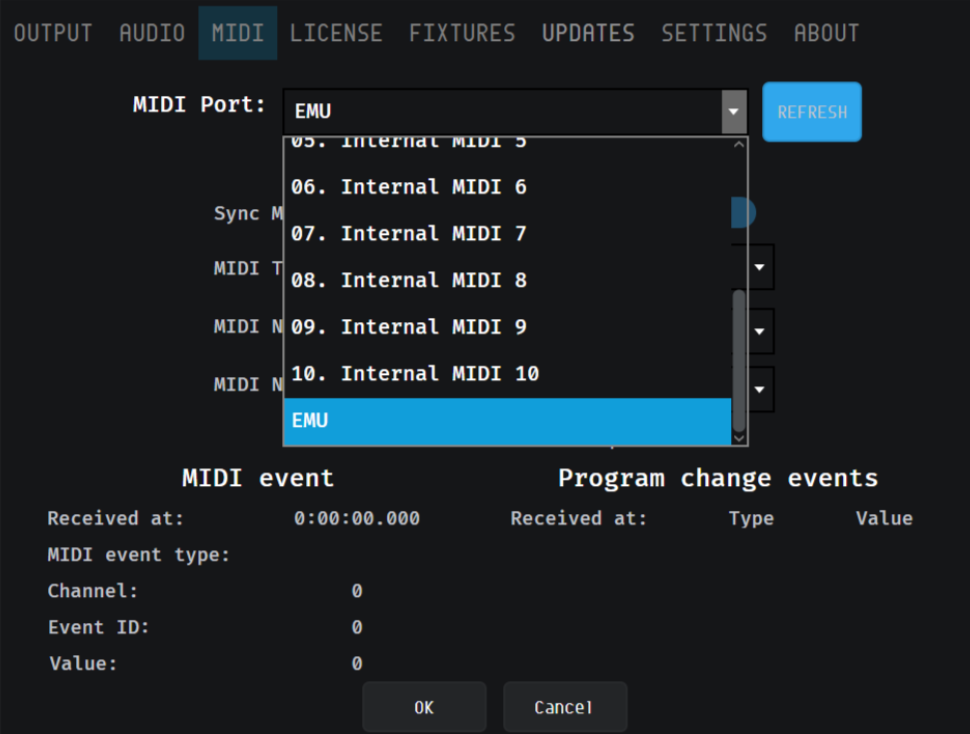Click the list scroll down arrow
The height and width of the screenshot is (734, 970).
click(739, 438)
